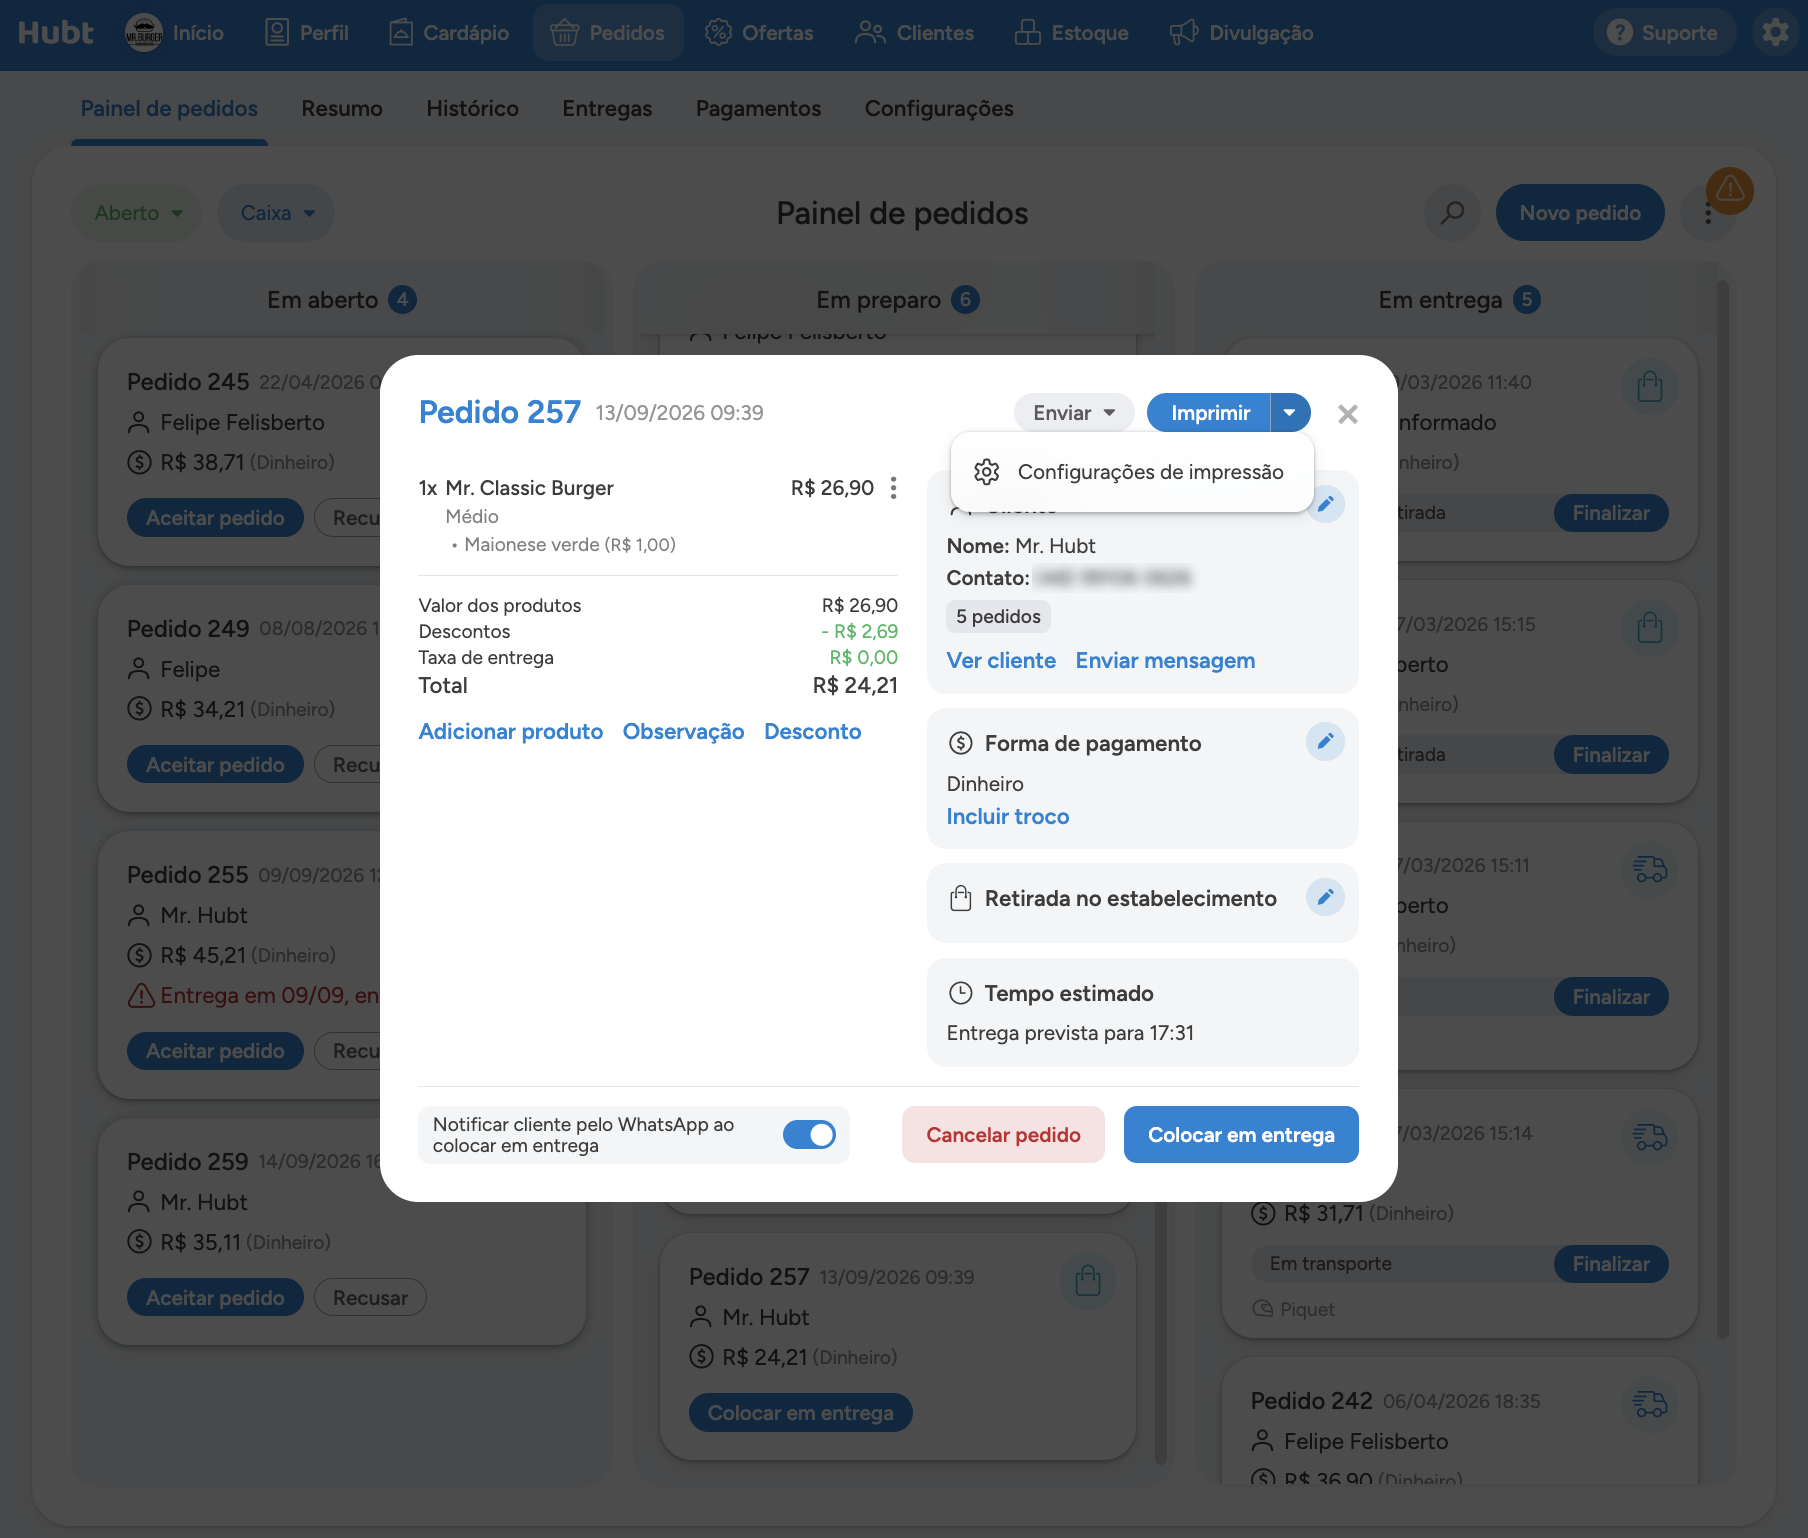Click the Mr. Burger avatar next to Início
The image size is (1808, 1538).
click(144, 33)
